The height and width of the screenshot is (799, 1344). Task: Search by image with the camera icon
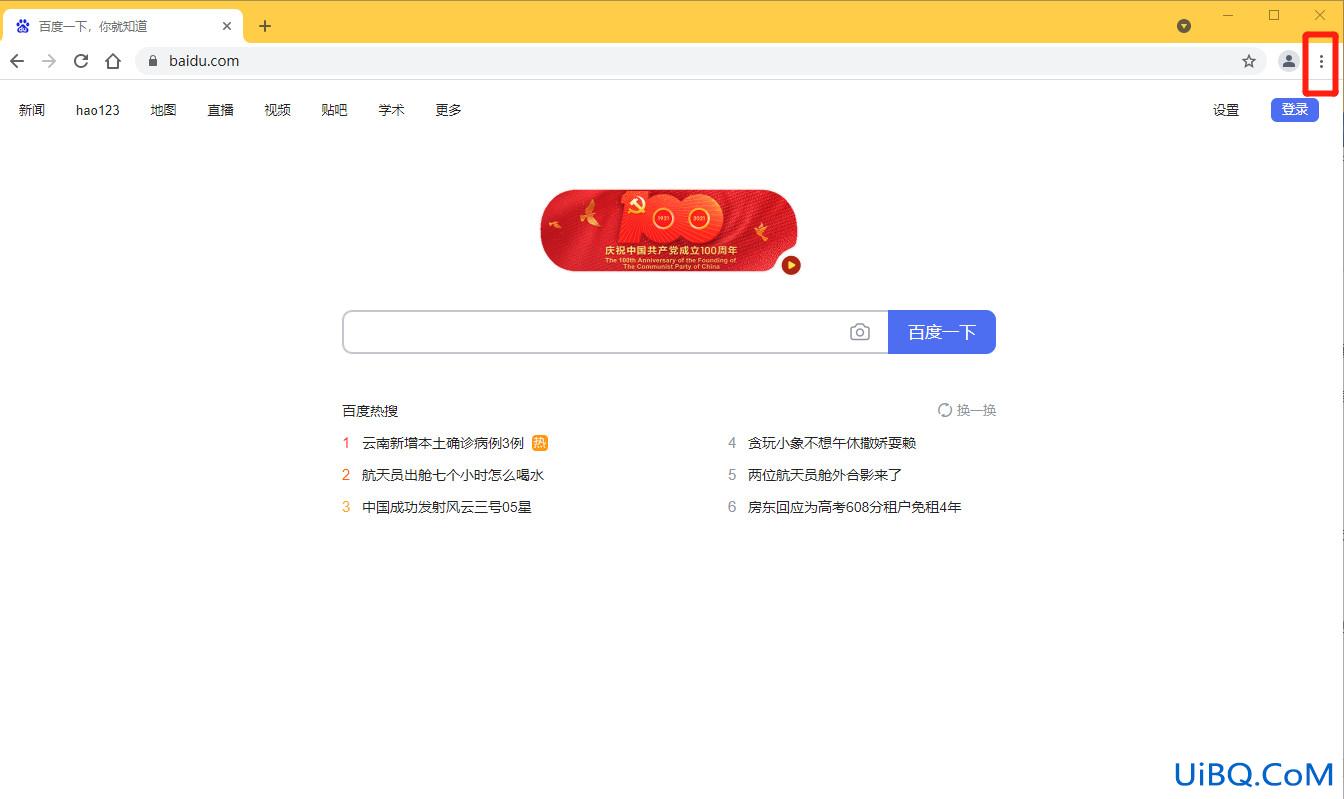(x=860, y=332)
